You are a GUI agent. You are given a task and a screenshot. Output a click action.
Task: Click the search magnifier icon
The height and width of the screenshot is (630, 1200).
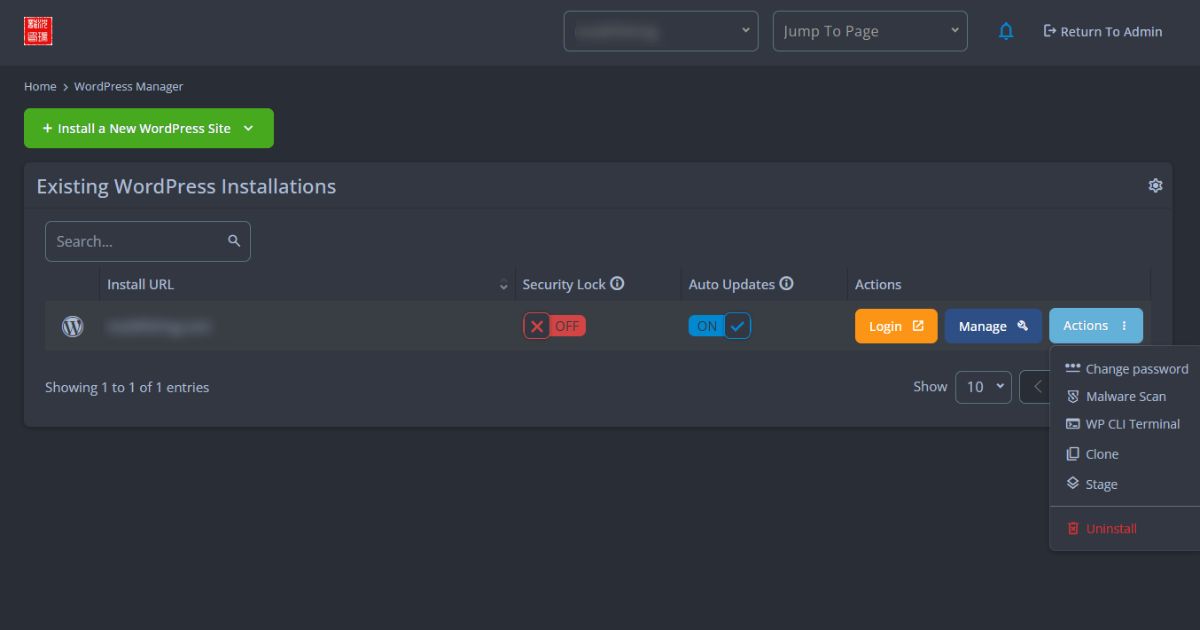(234, 241)
